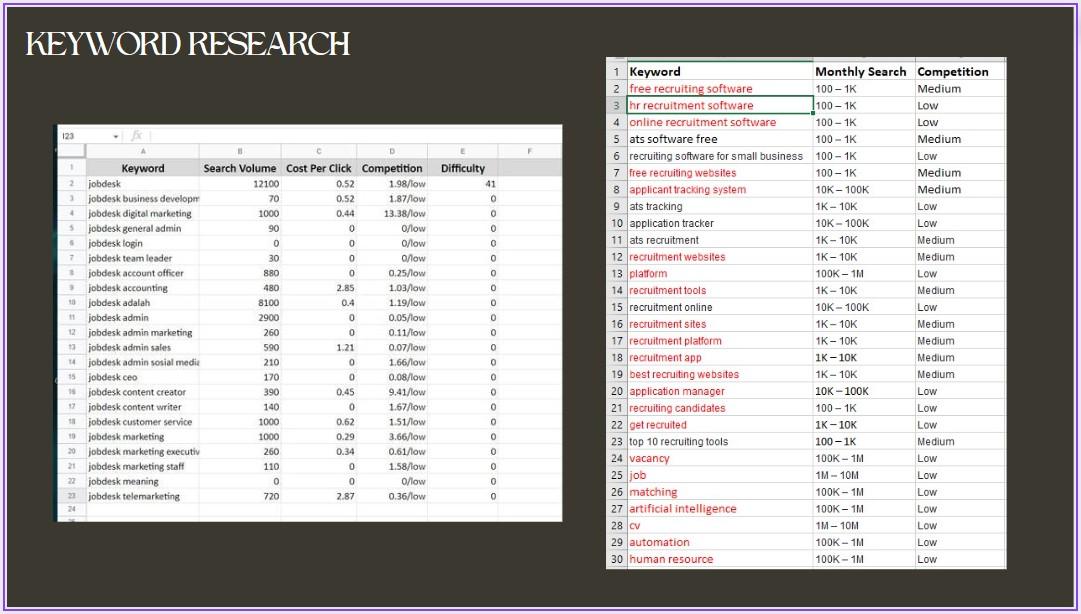The image size is (1081, 614).
Task: Click the select-all corner of left sheet
Action: [x=70, y=152]
